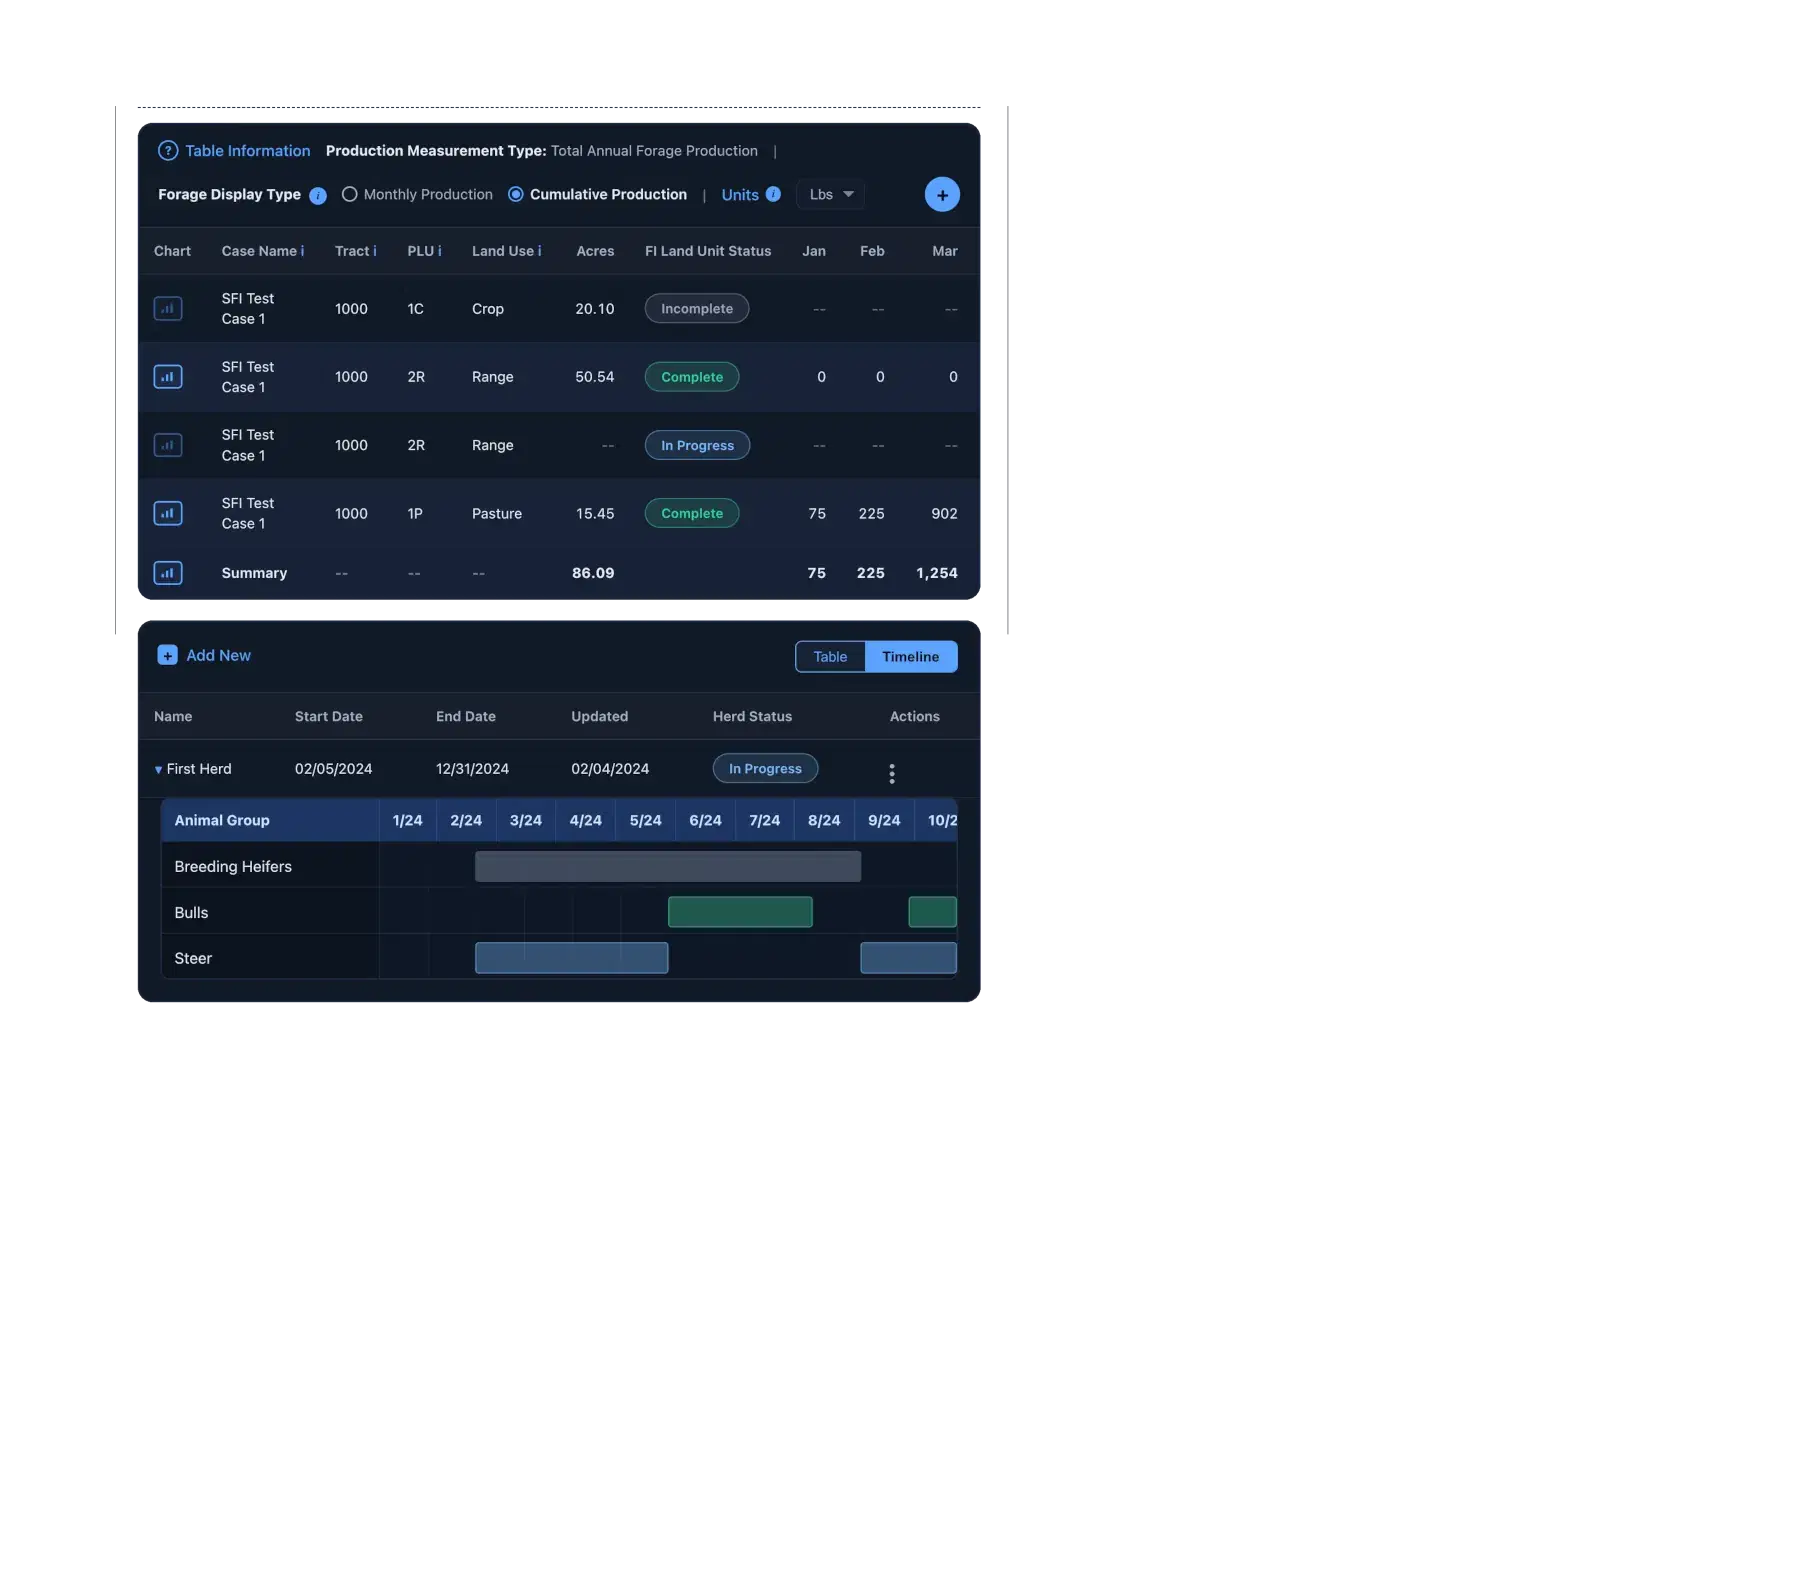Click the Crop land use cell
Screen dimensions: 1800x1587
pos(488,309)
